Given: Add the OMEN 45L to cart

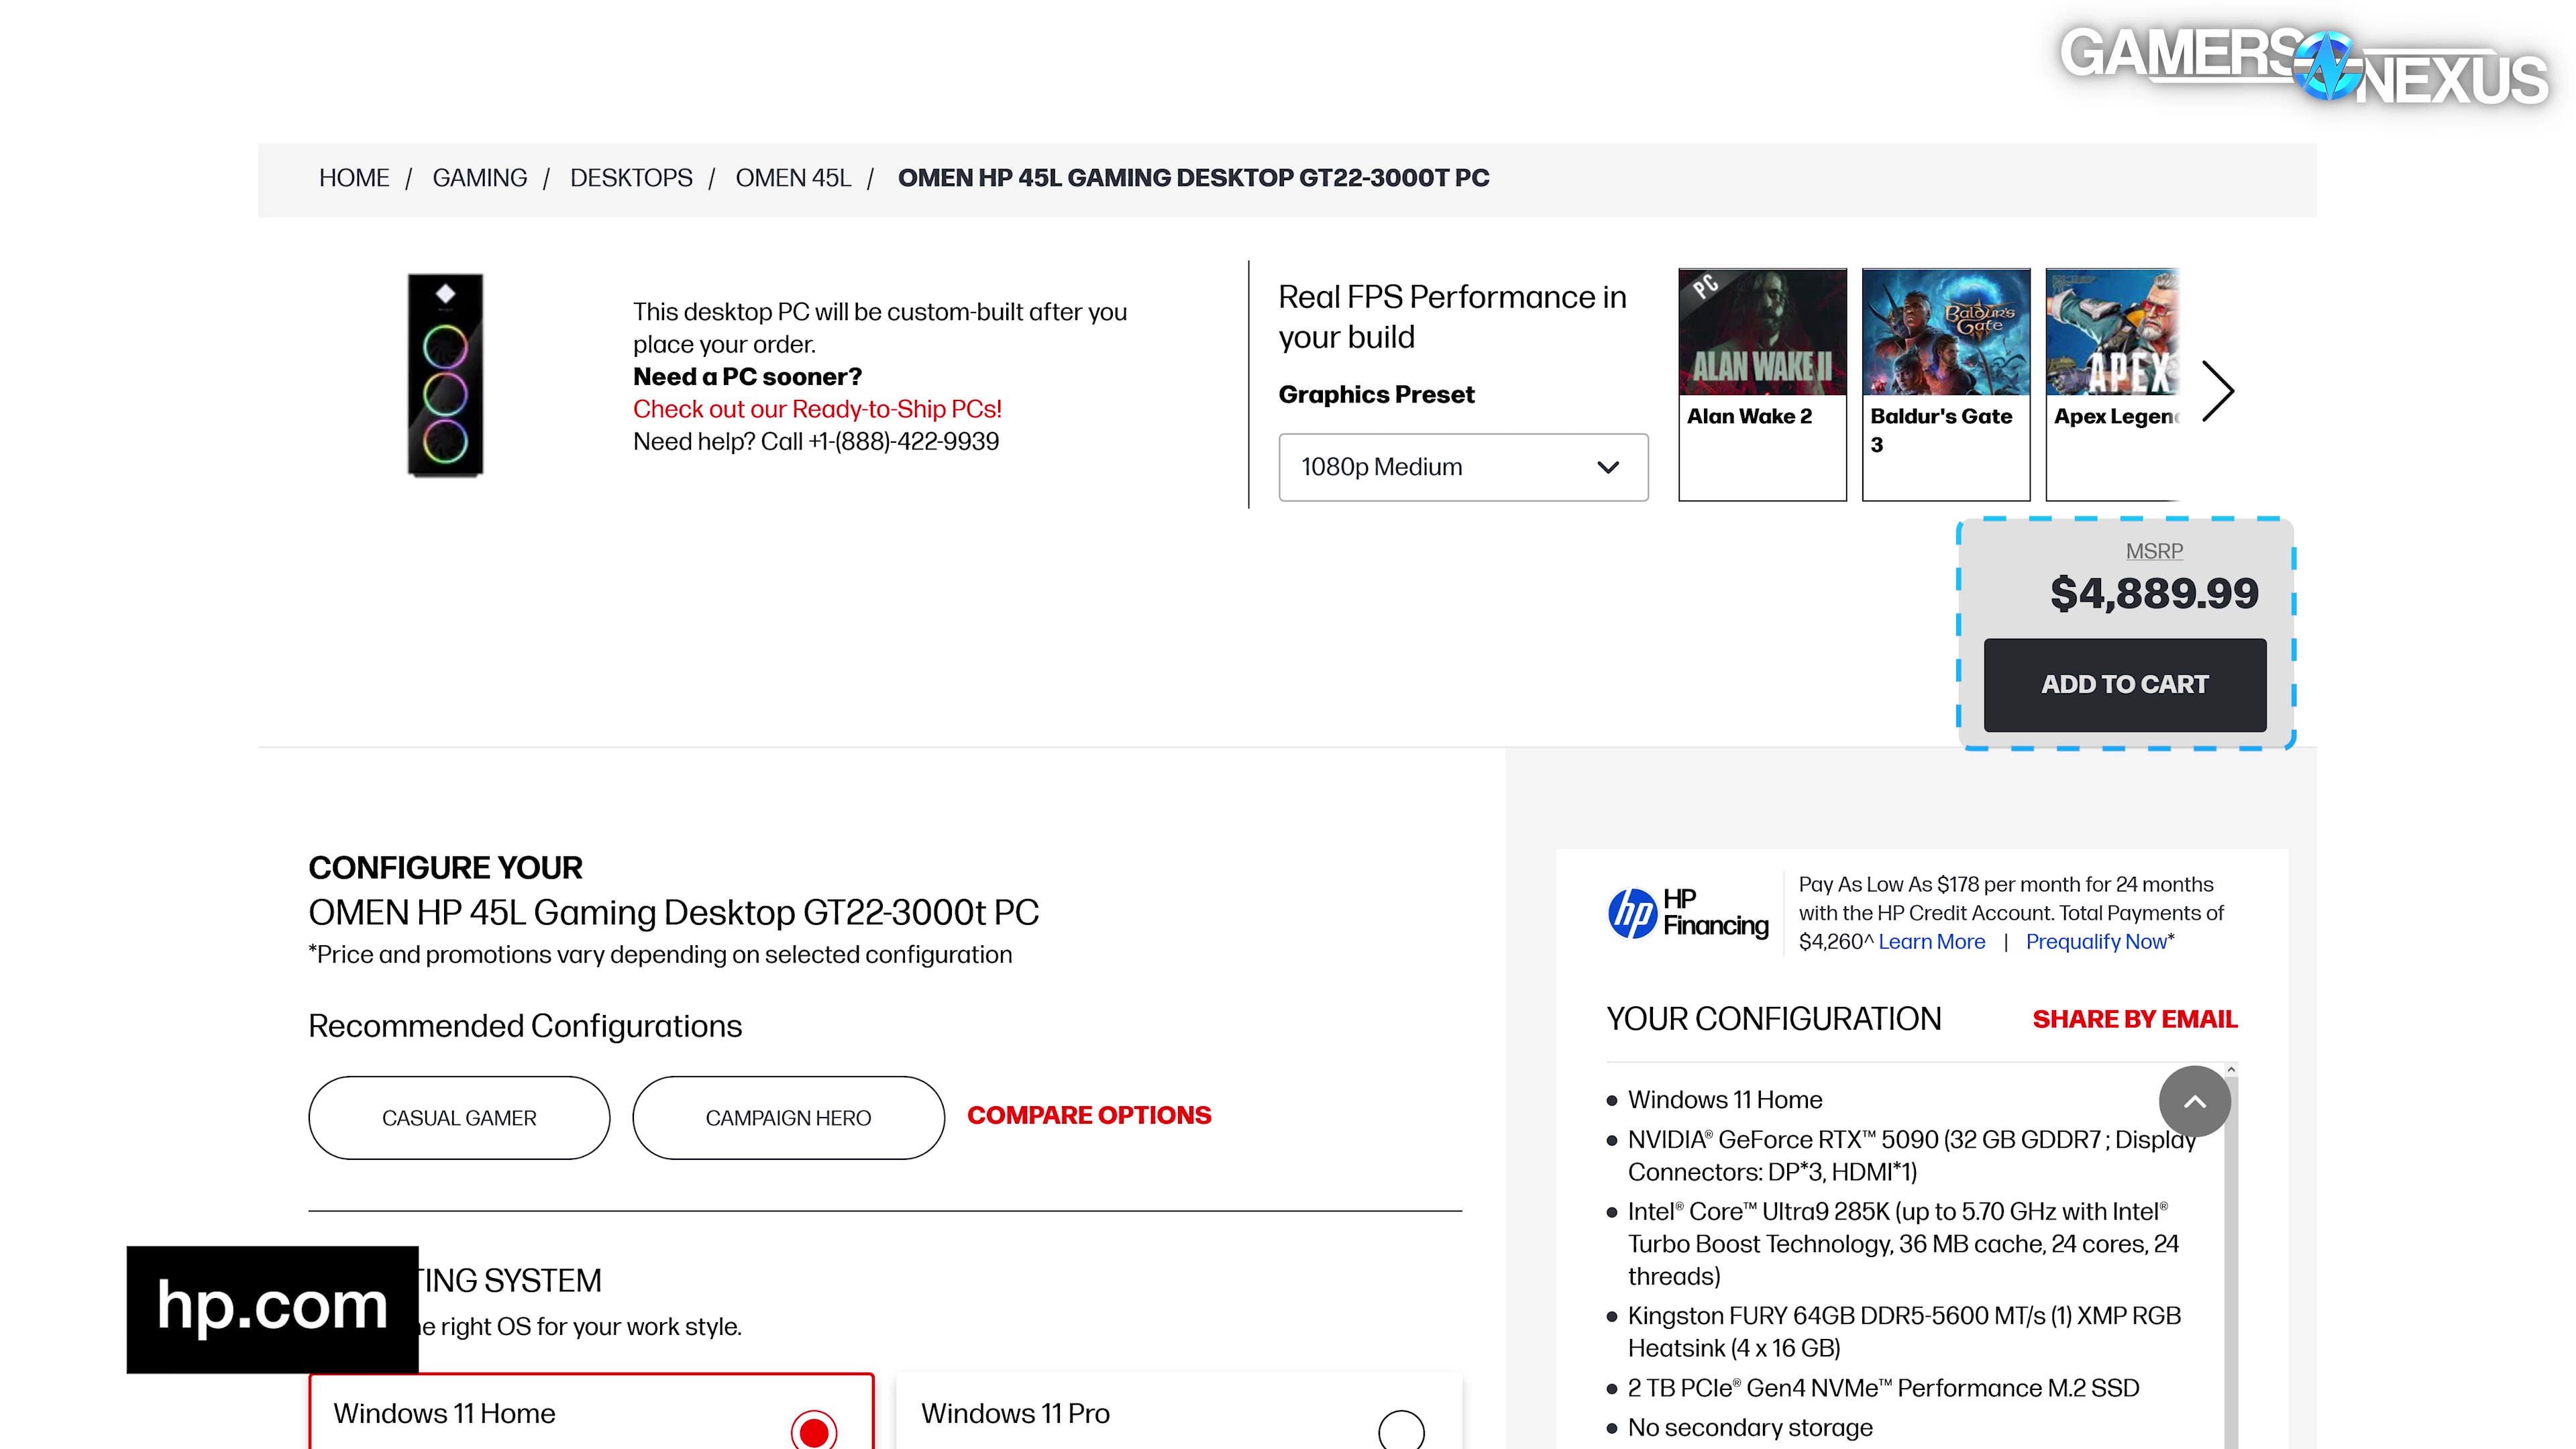Looking at the screenshot, I should pyautogui.click(x=2125, y=685).
